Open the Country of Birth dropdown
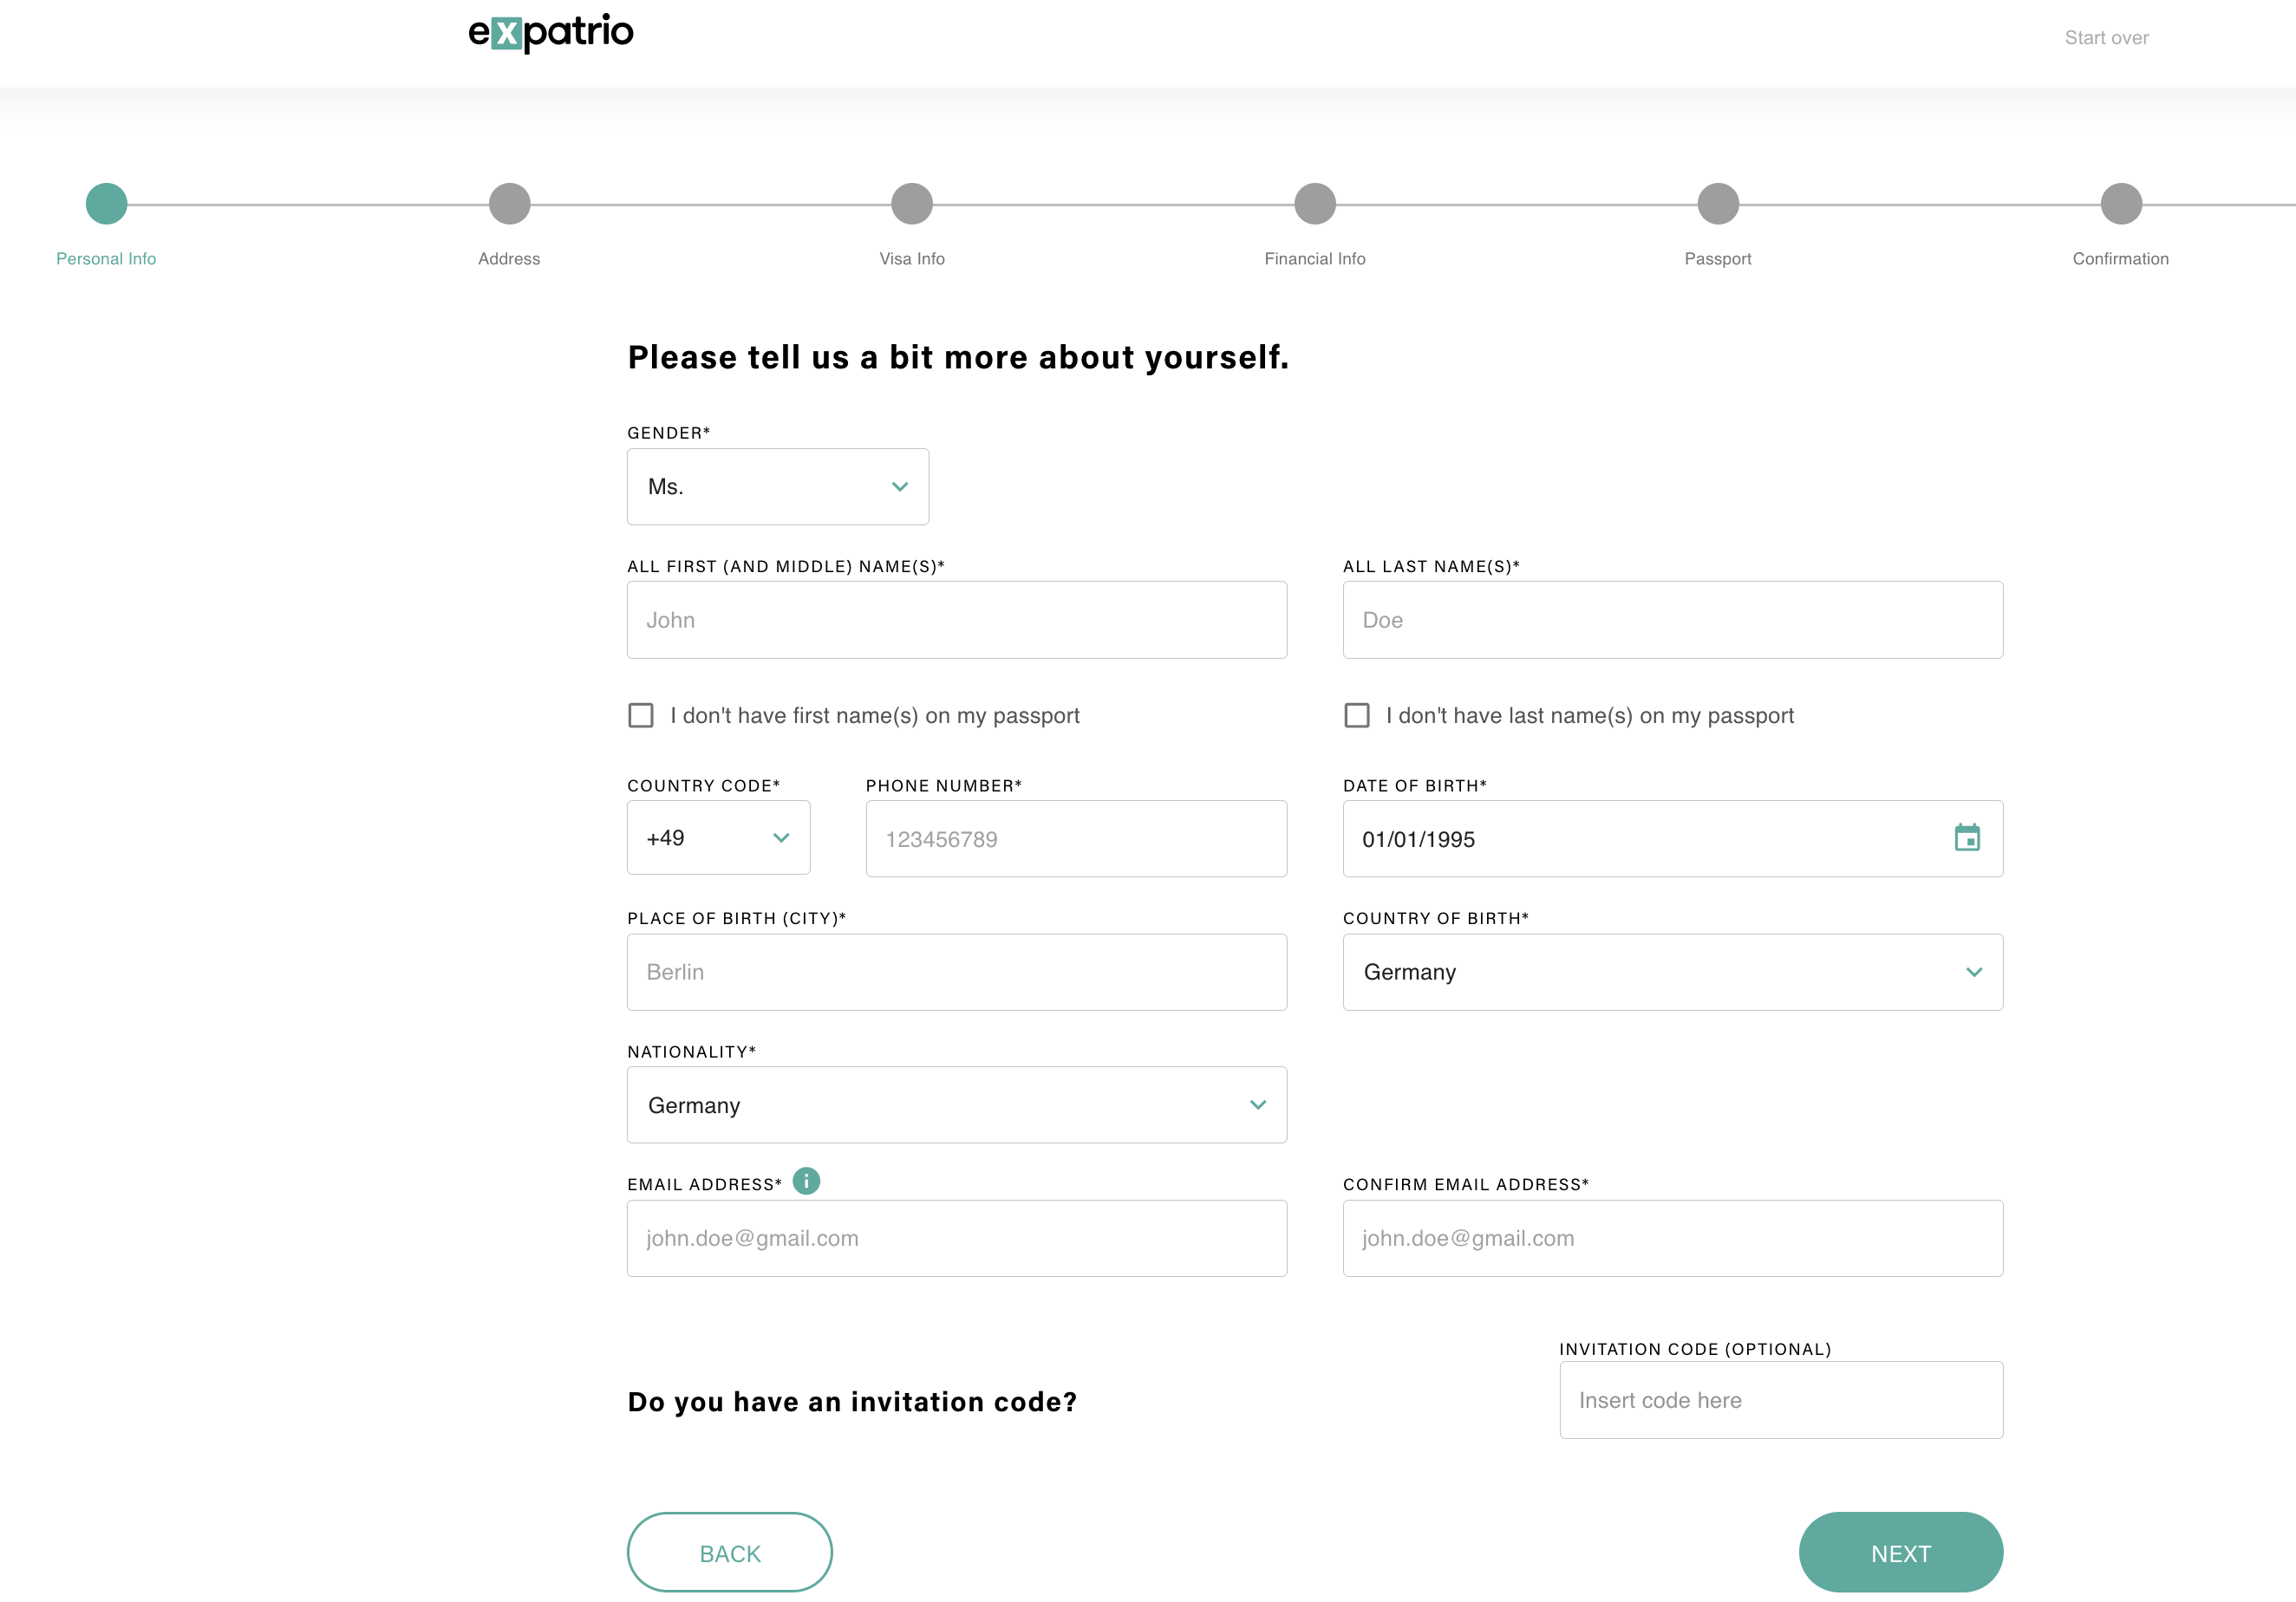Viewport: 2296px width, 1602px height. point(1672,972)
